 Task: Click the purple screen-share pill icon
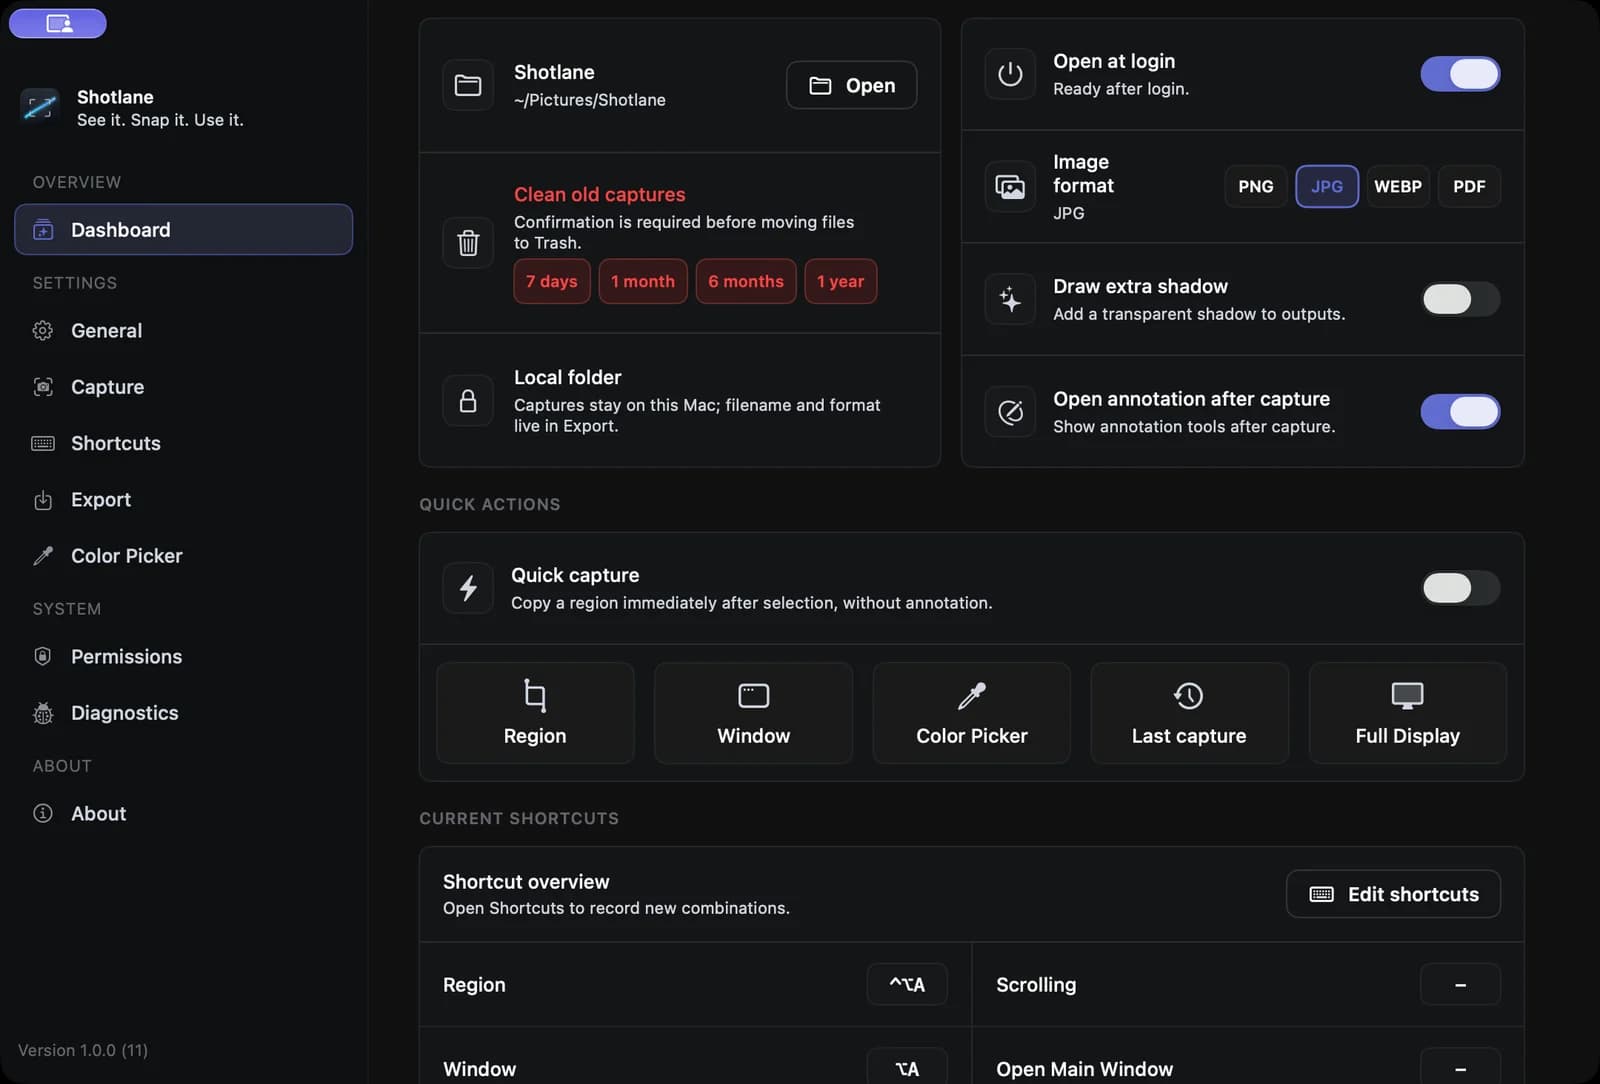[x=58, y=24]
